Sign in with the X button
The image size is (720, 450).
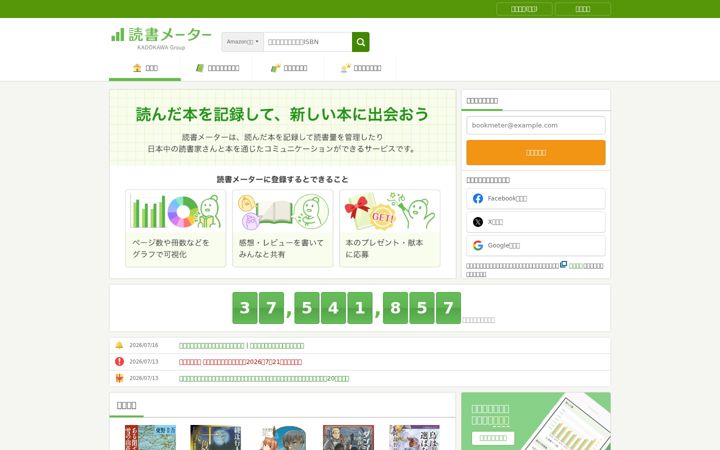tap(536, 222)
